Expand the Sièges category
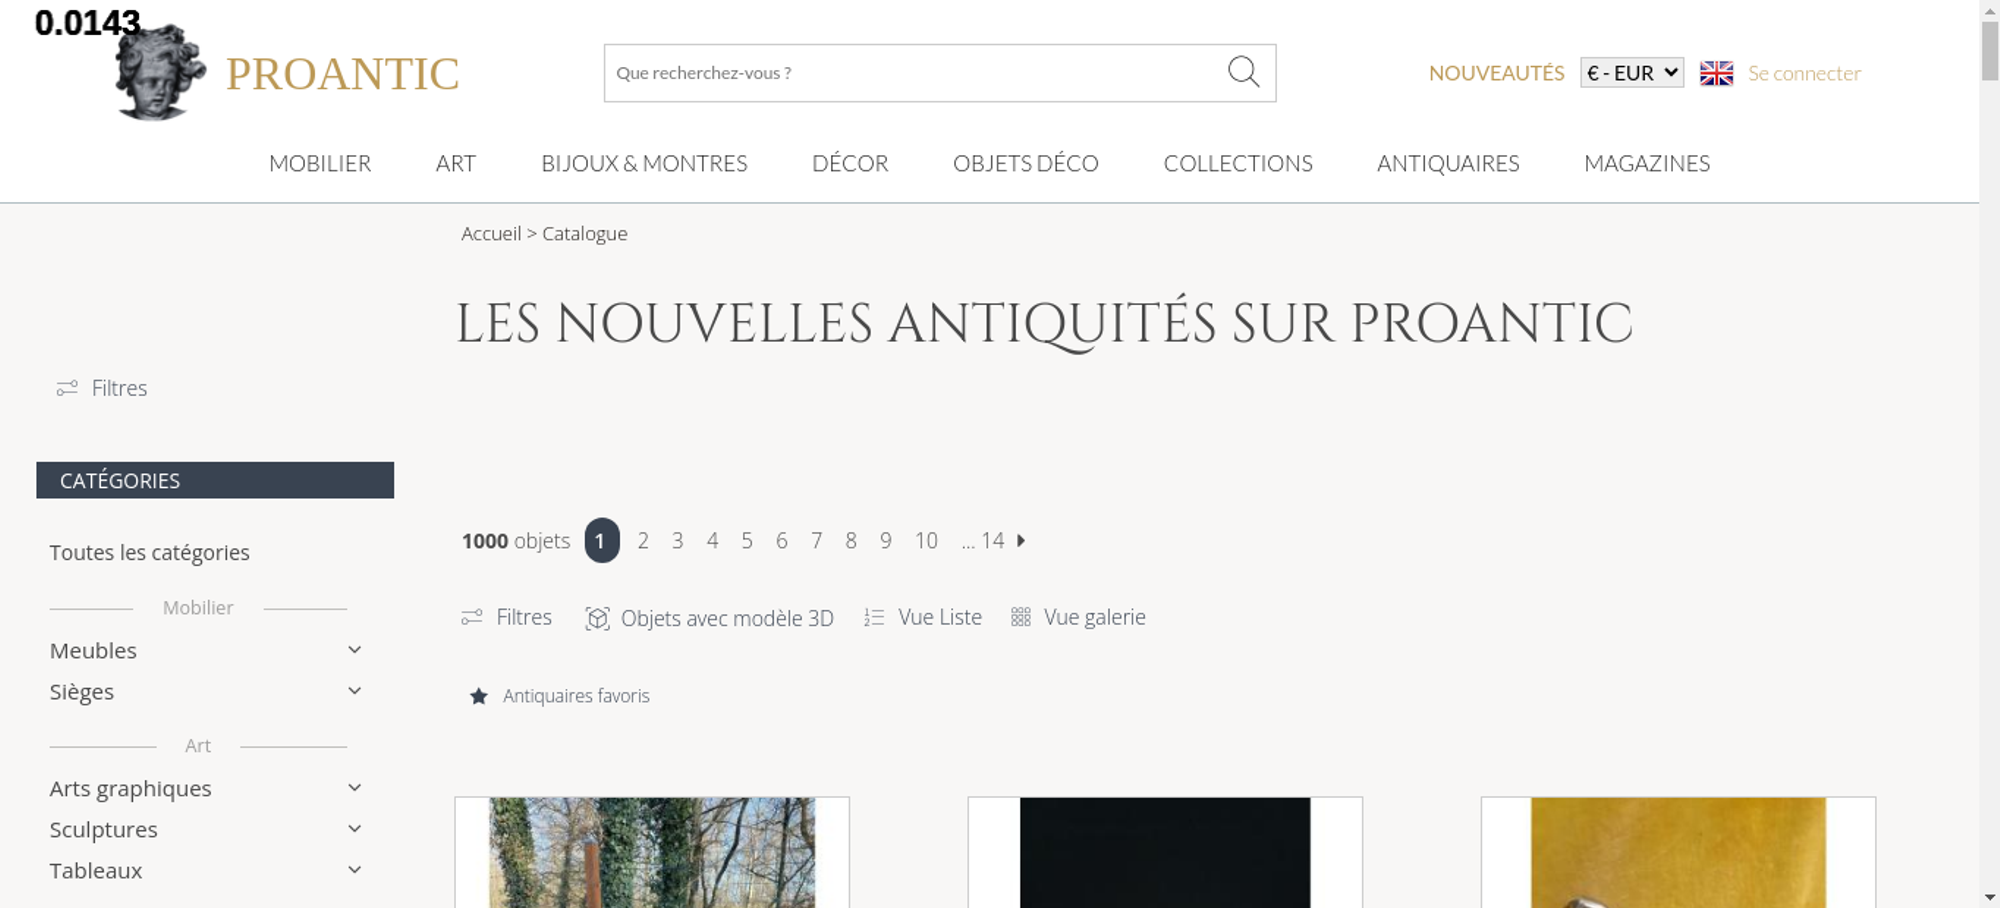The image size is (2000, 908). pos(354,691)
